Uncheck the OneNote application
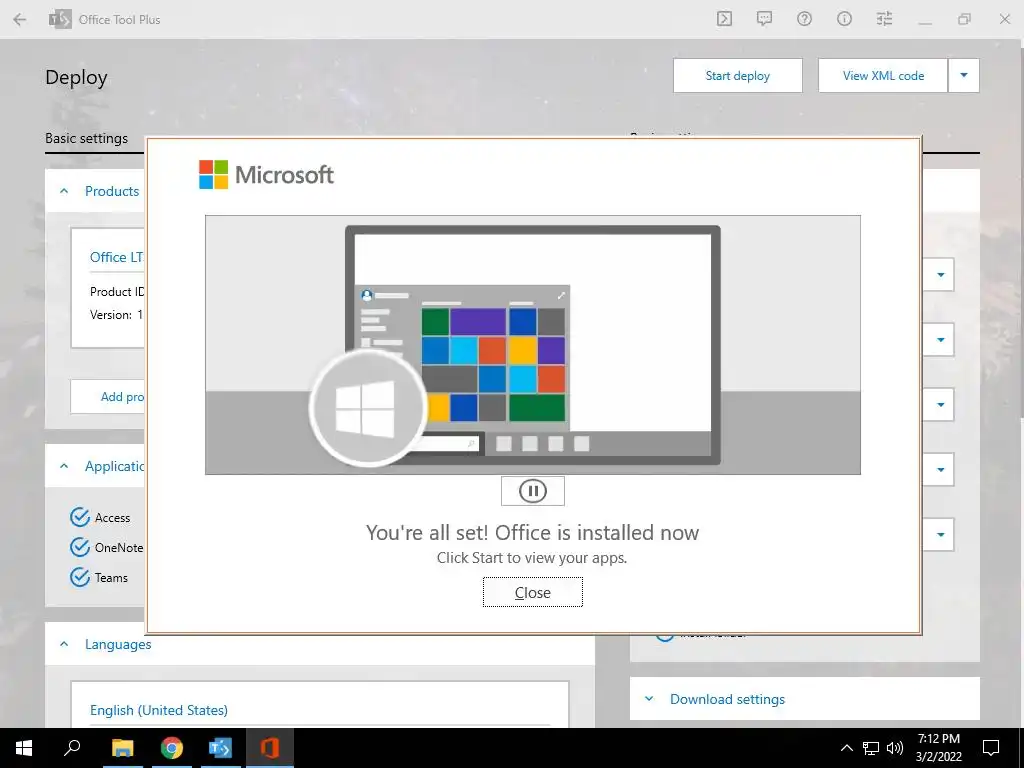The image size is (1024, 768). tap(80, 547)
